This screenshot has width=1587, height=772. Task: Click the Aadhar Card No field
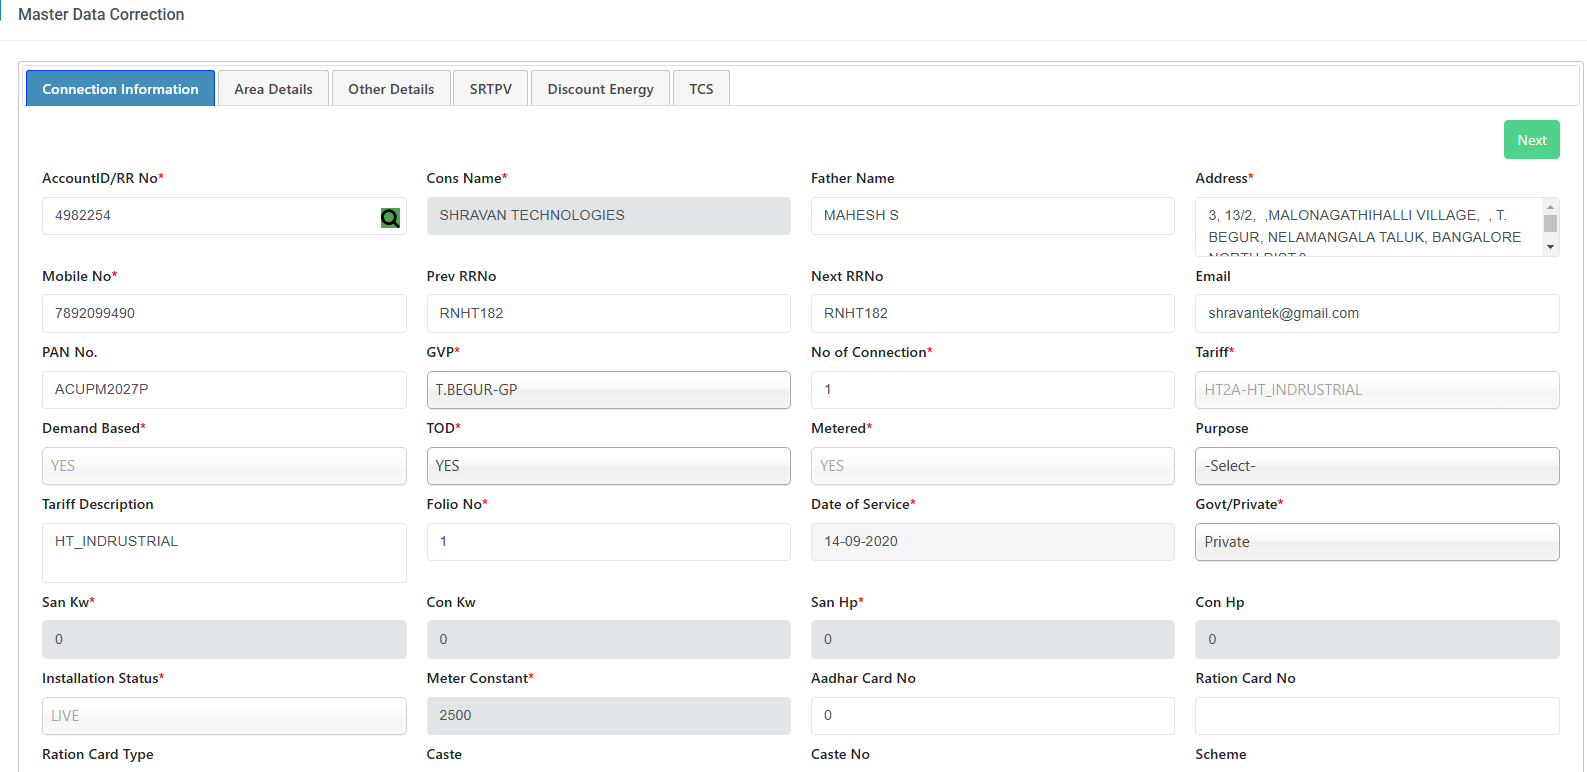coord(992,716)
